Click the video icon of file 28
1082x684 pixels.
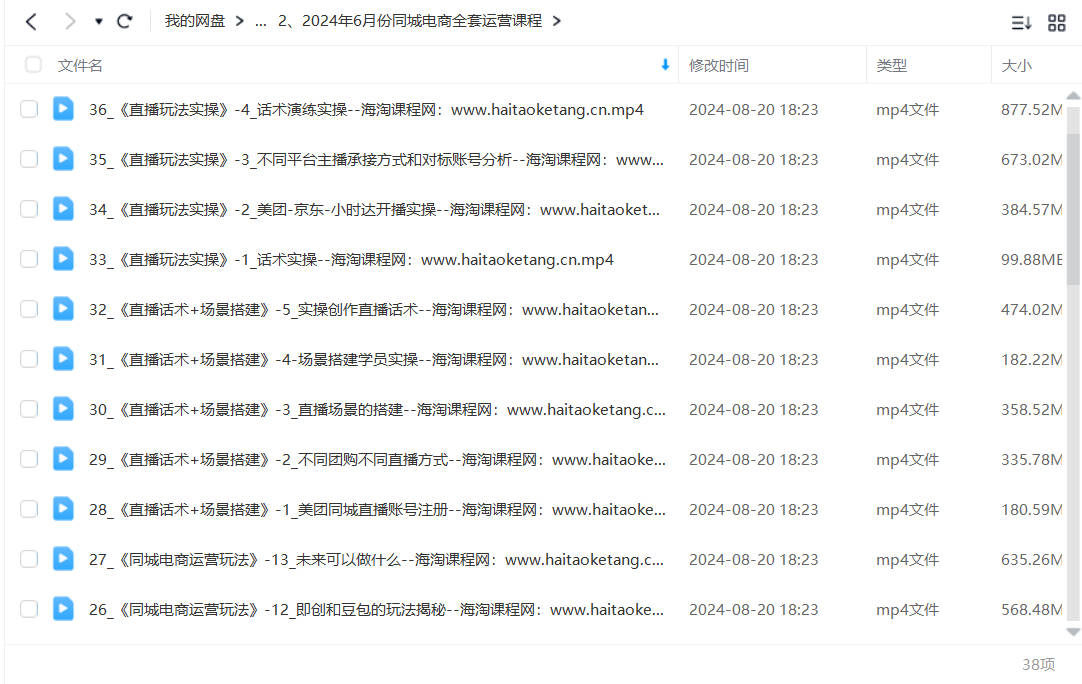point(63,509)
